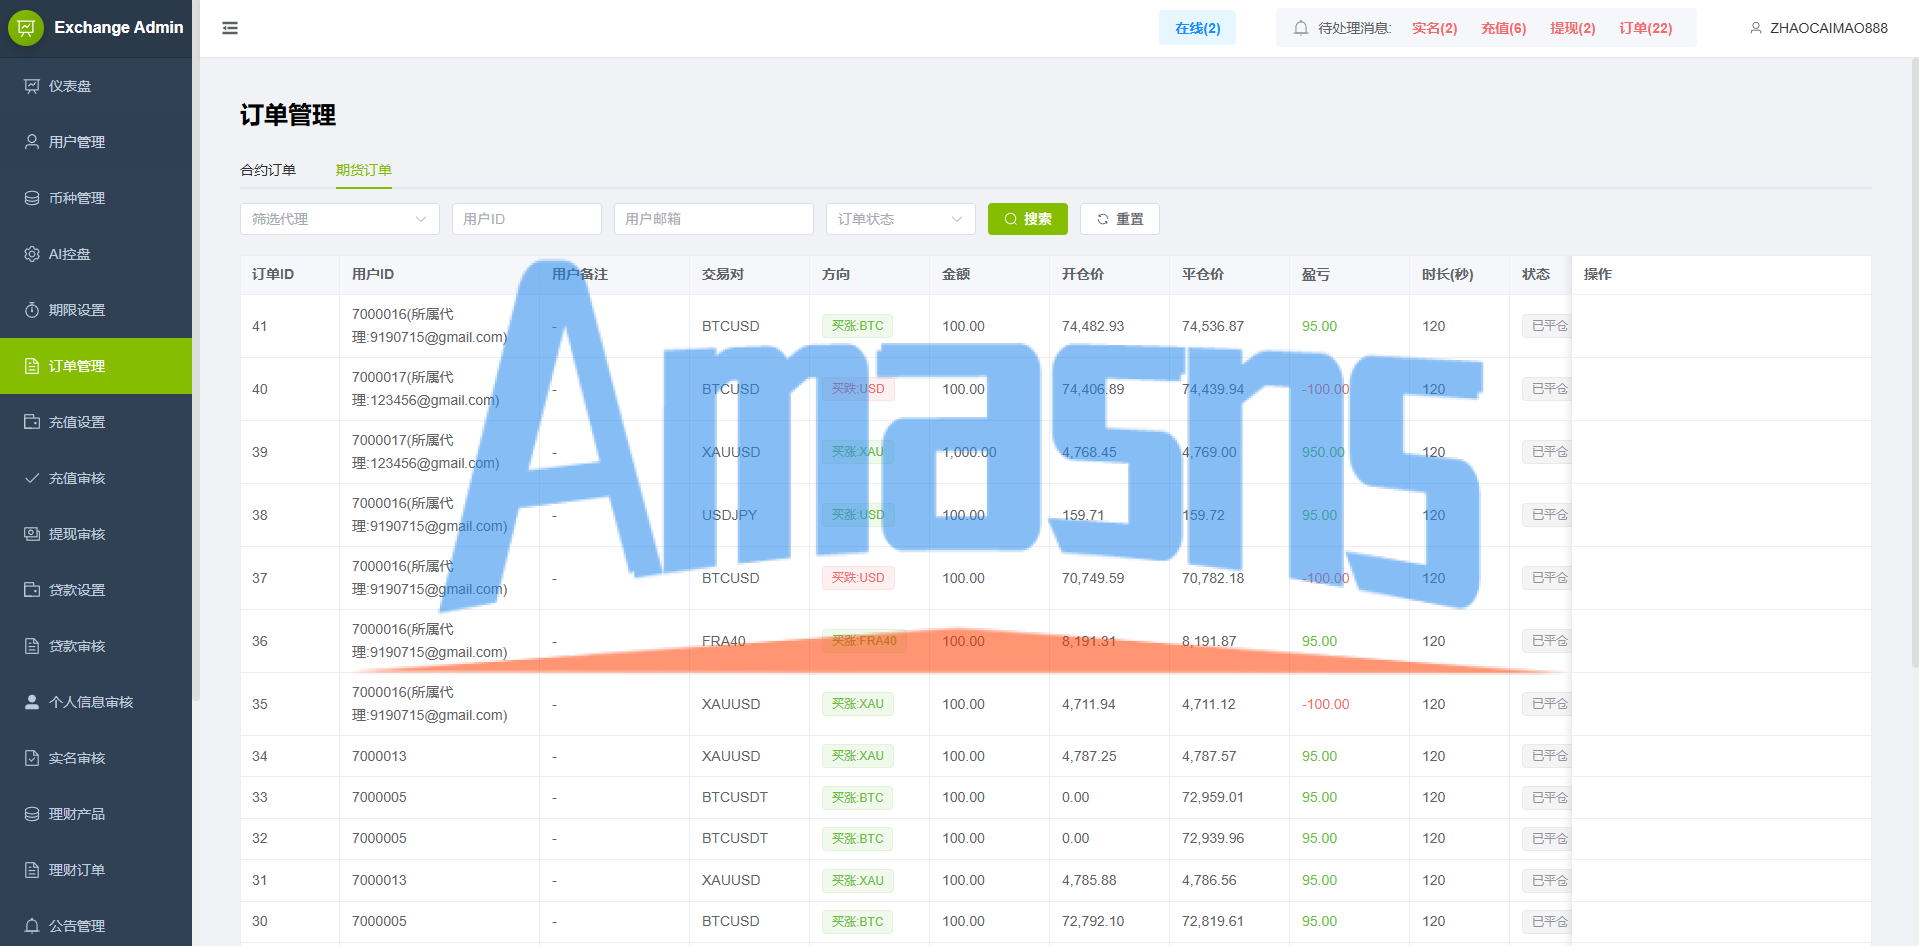Click the 用户ID input field

527,219
